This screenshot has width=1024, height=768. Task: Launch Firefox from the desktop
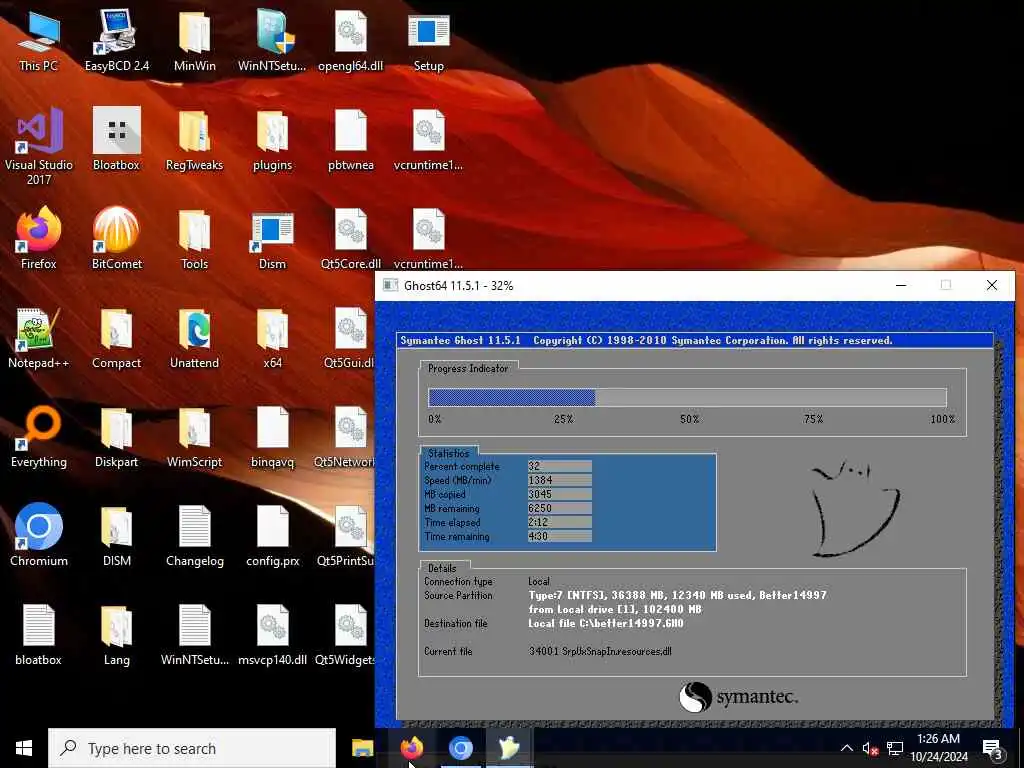pos(39,238)
